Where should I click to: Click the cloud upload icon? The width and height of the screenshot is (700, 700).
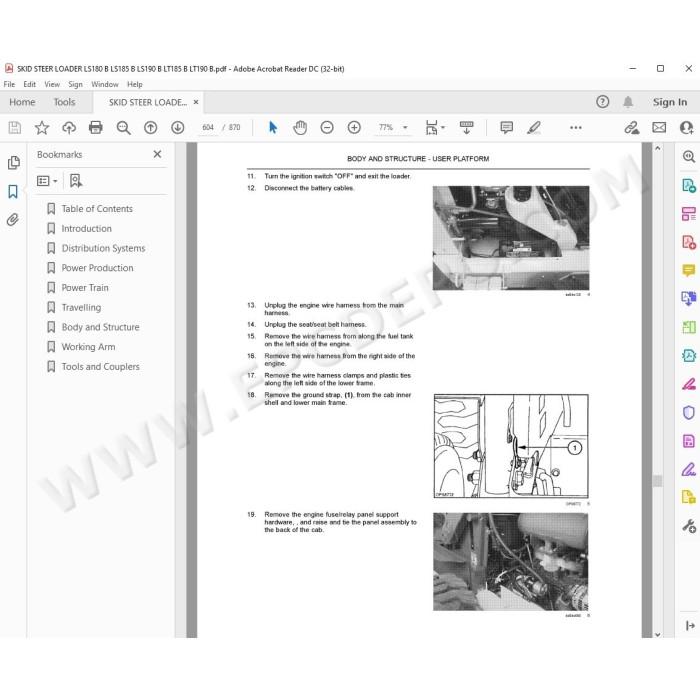click(69, 128)
